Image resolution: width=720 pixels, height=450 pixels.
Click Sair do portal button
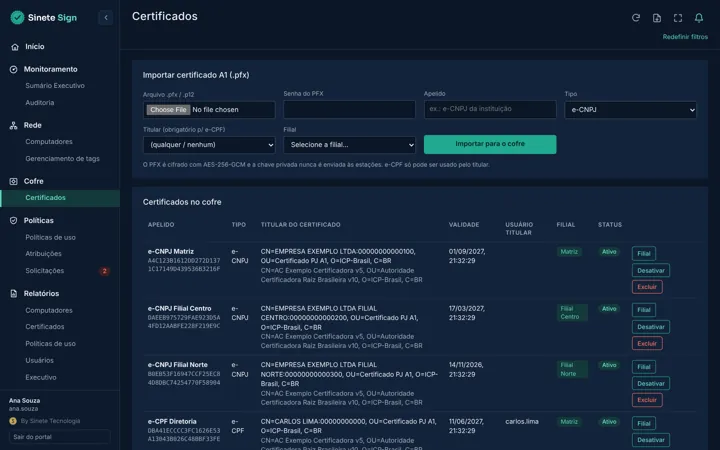[60, 437]
